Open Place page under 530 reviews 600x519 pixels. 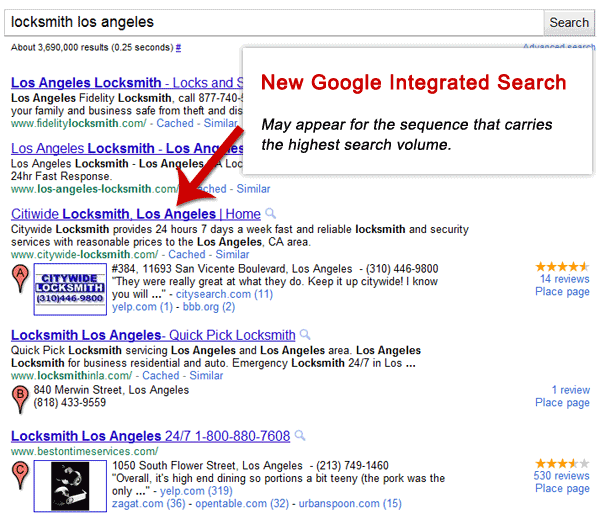point(562,488)
